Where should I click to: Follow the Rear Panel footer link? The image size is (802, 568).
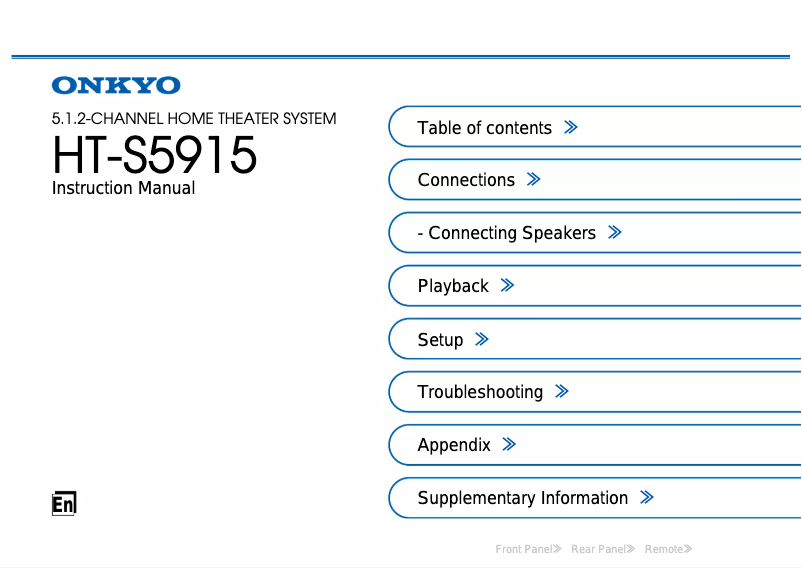pos(602,549)
